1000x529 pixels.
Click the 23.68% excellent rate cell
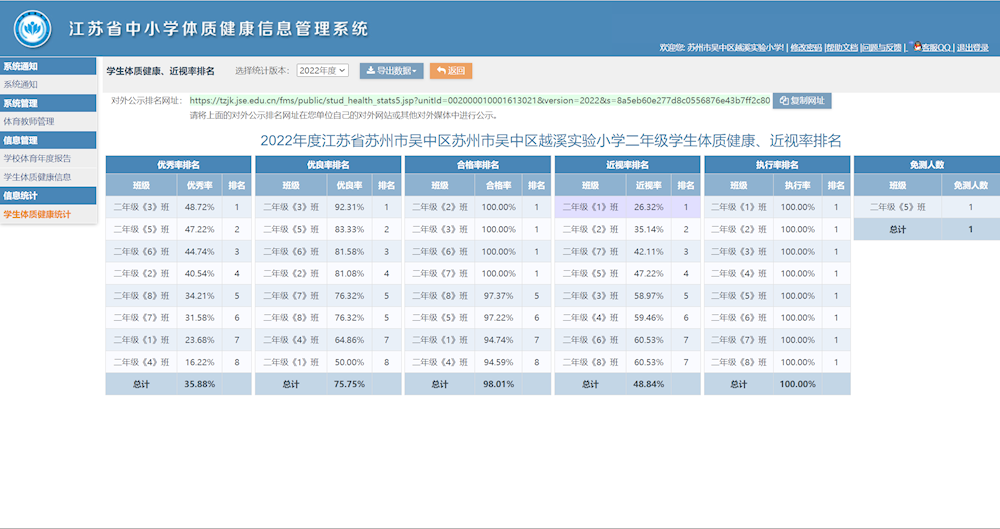[200, 340]
